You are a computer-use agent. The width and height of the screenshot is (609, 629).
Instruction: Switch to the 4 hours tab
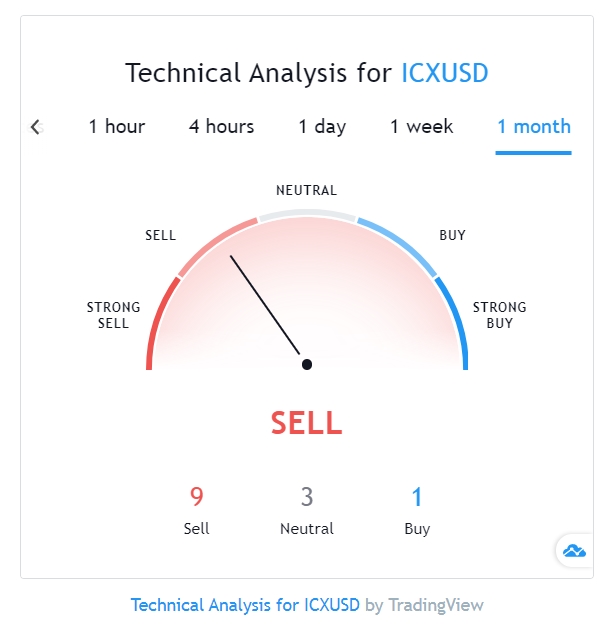[x=221, y=127]
